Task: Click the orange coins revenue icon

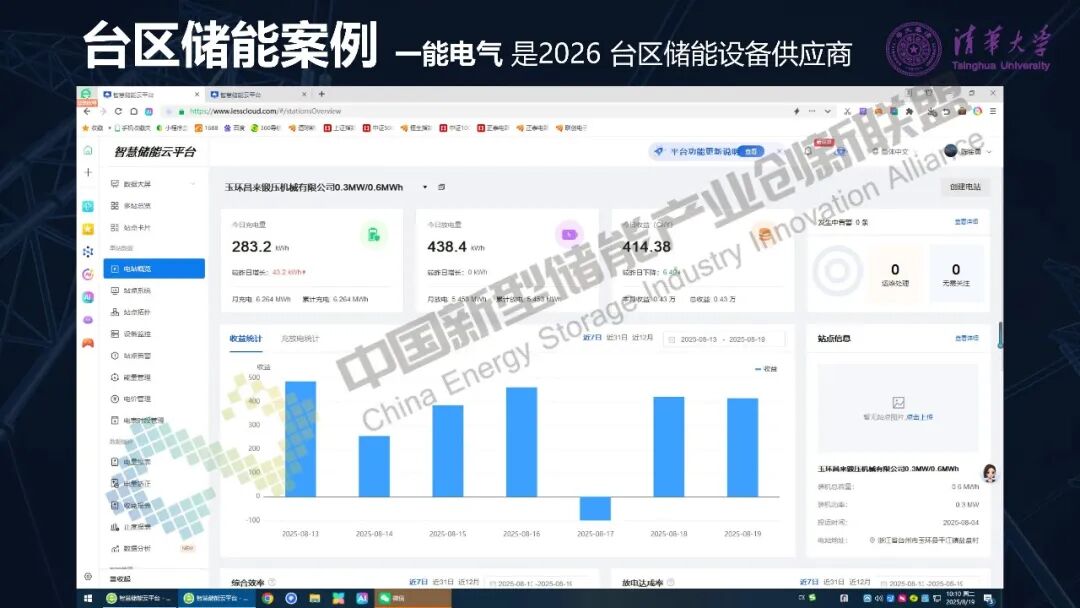Action: pyautogui.click(x=764, y=235)
